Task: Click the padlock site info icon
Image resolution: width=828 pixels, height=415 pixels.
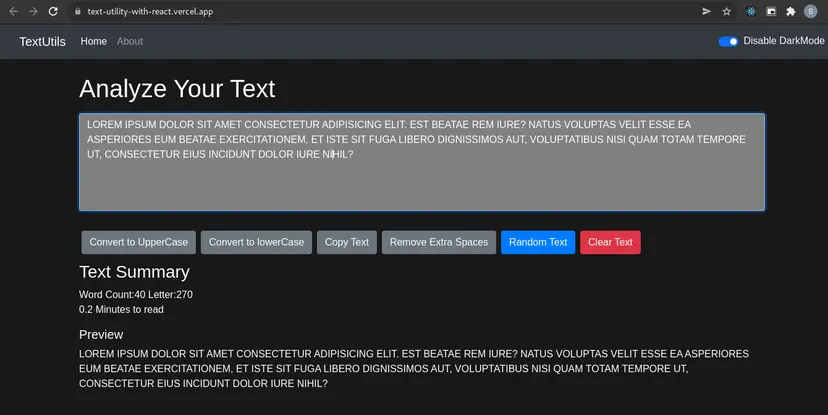Action: [77, 12]
